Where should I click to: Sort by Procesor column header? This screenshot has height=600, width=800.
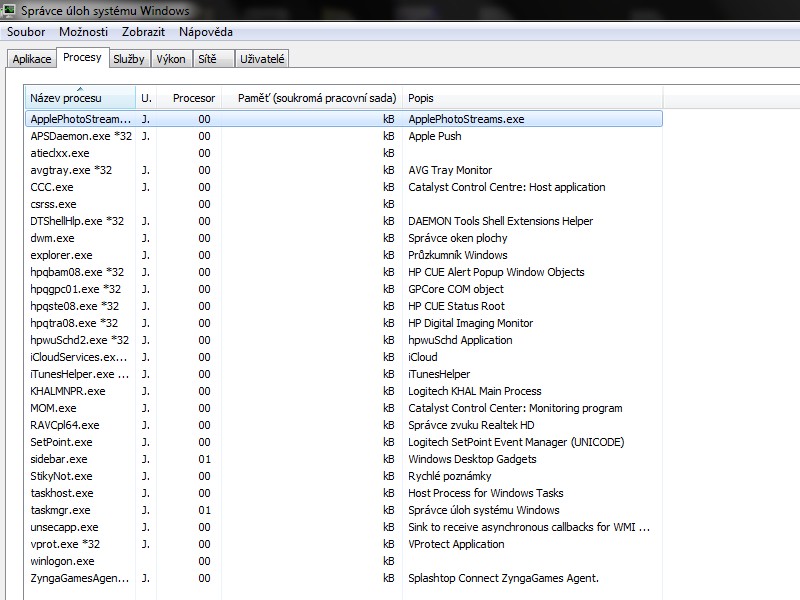tap(189, 97)
